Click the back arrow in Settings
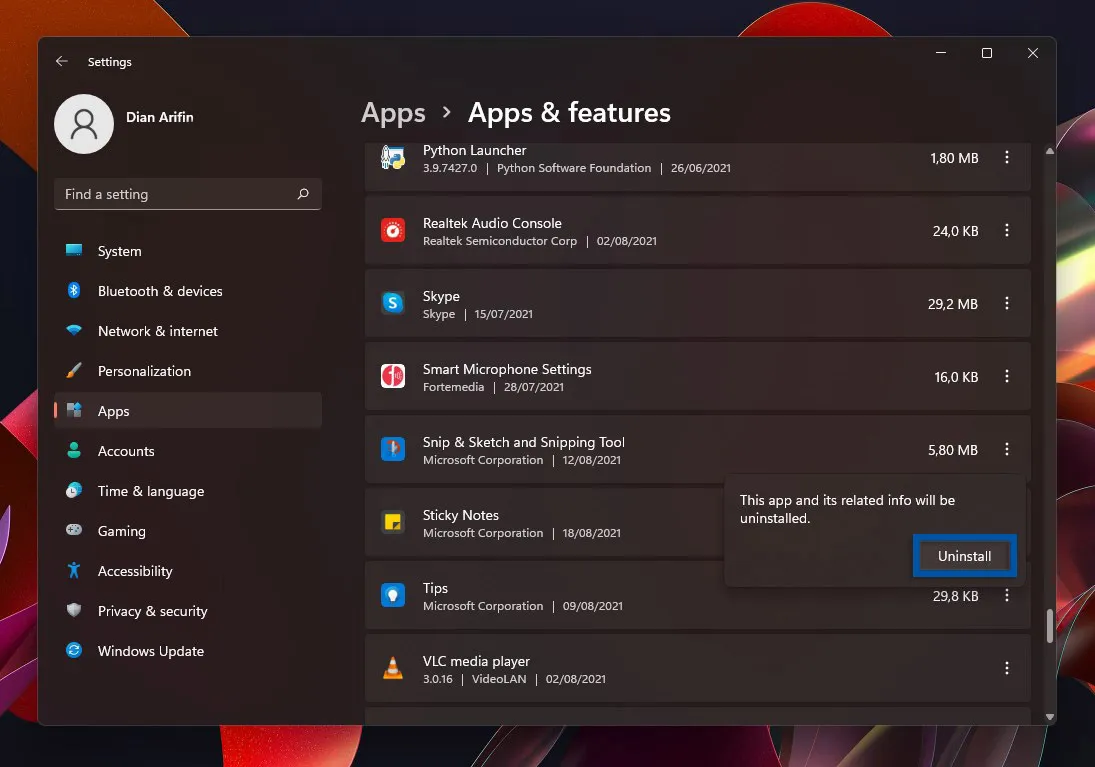The width and height of the screenshot is (1095, 767). 61,61
